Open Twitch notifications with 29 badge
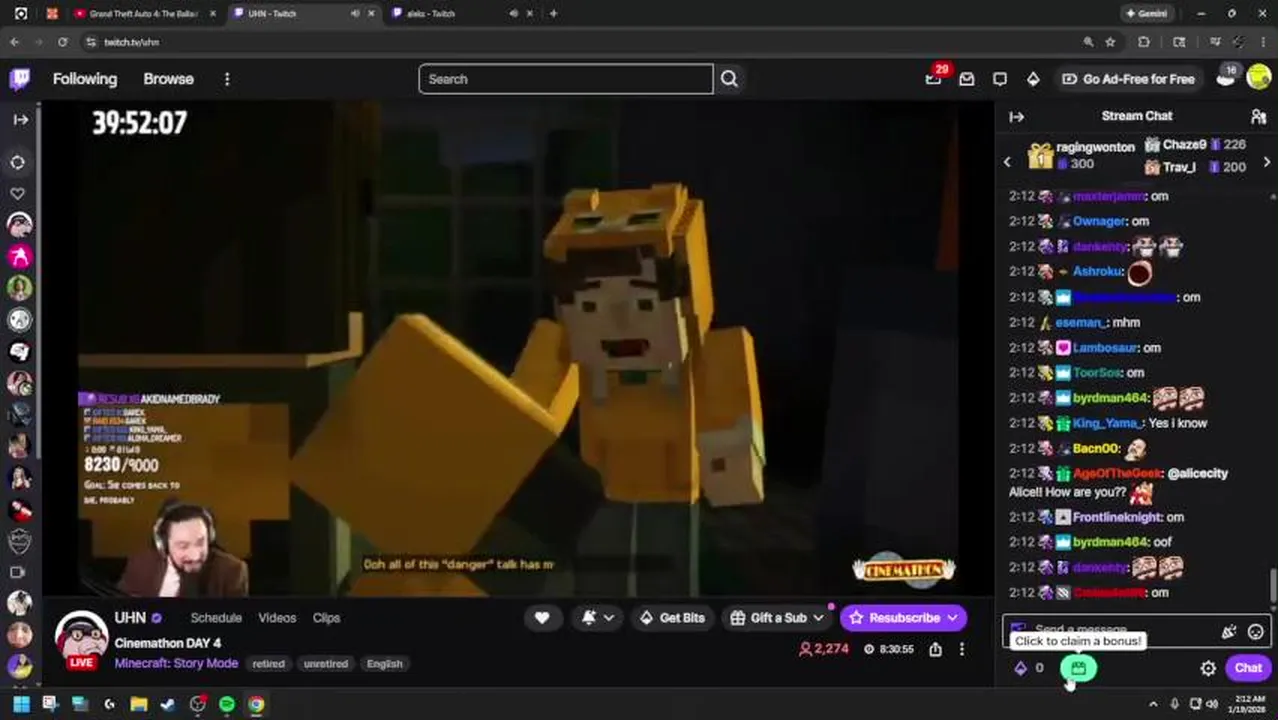The width and height of the screenshot is (1278, 720). [x=934, y=78]
